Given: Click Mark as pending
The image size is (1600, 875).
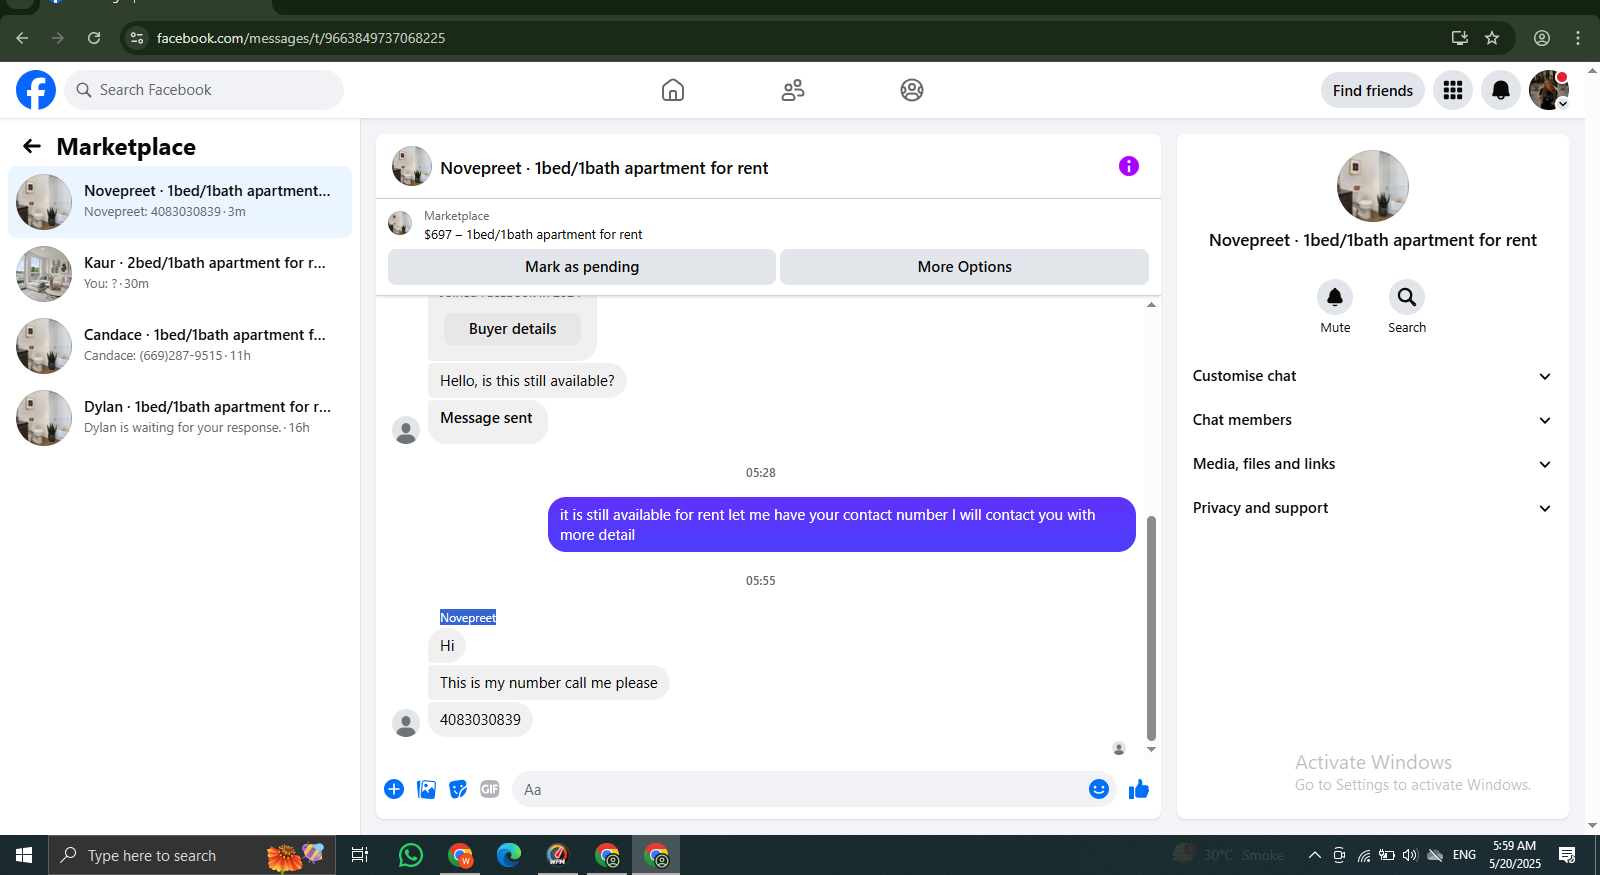Looking at the screenshot, I should click(582, 267).
